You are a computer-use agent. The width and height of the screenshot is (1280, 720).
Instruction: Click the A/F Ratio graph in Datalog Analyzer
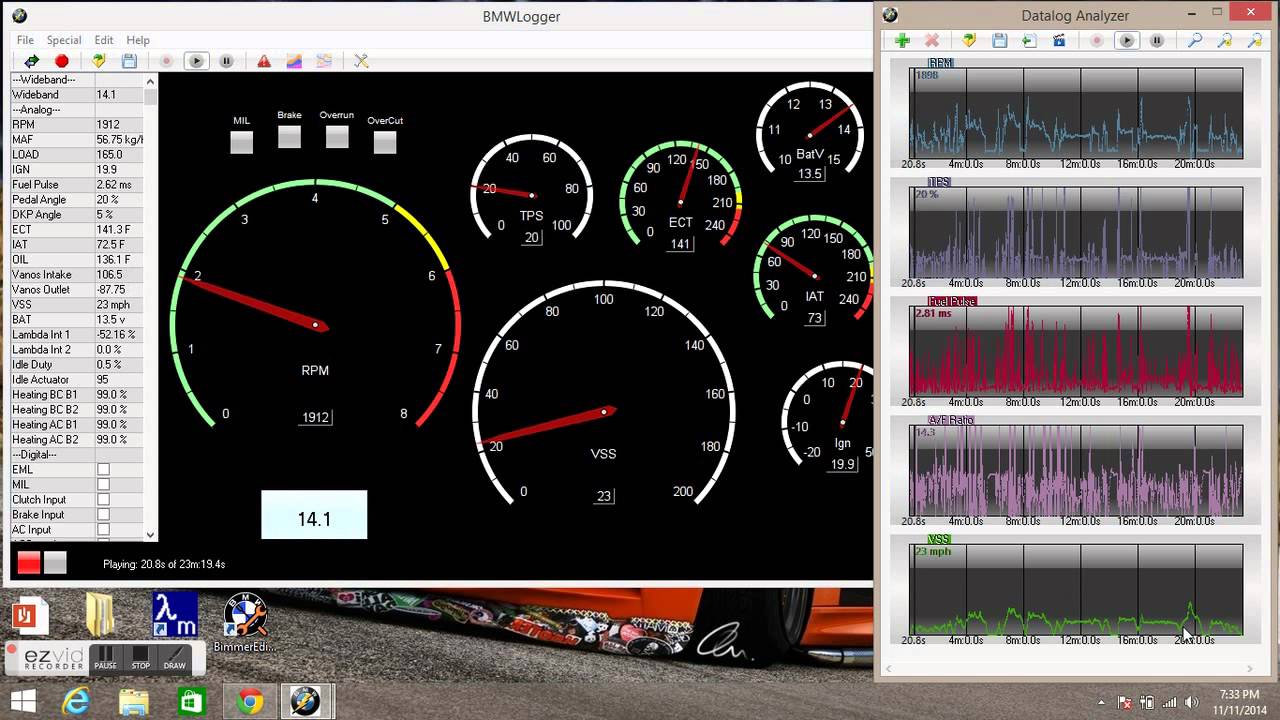coord(1076,470)
